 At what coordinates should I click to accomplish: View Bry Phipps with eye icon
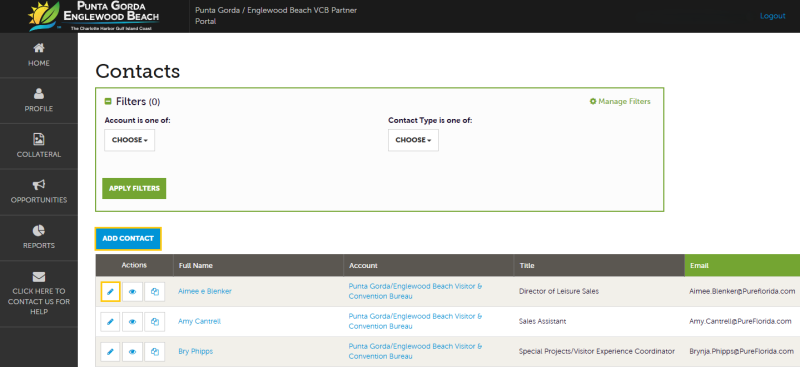(133, 352)
